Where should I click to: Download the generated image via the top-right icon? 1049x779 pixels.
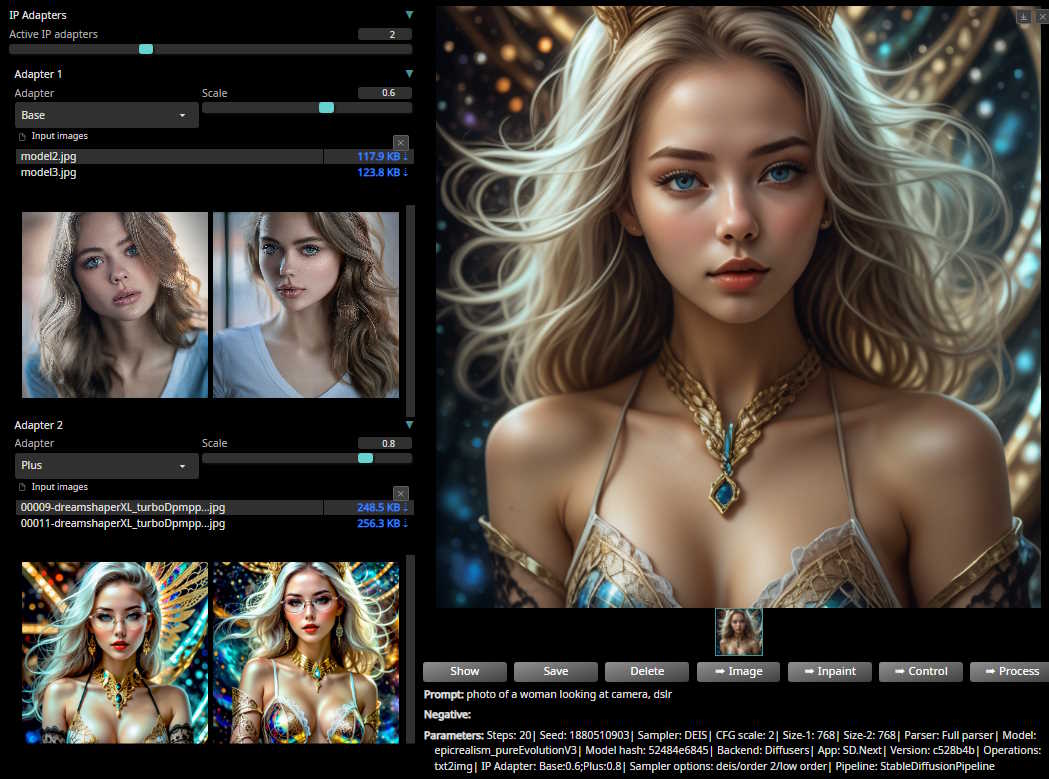coord(1023,17)
